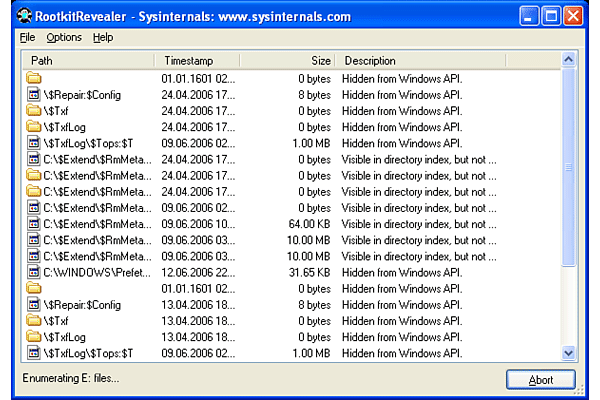This screenshot has width=600, height=400.
Task: Click the 'Enumerating E: files...' status text
Action: click(71, 378)
